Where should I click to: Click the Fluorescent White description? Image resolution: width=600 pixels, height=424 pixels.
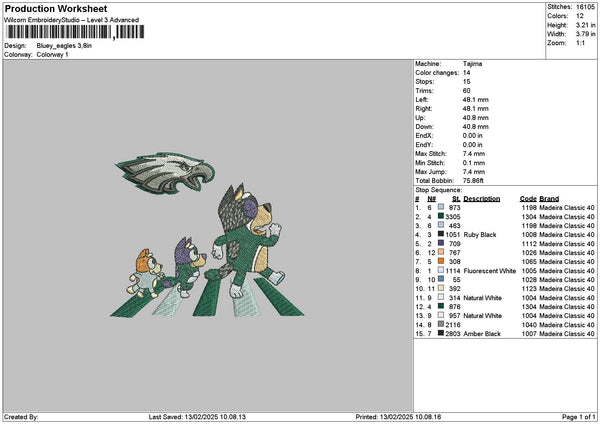click(x=490, y=271)
